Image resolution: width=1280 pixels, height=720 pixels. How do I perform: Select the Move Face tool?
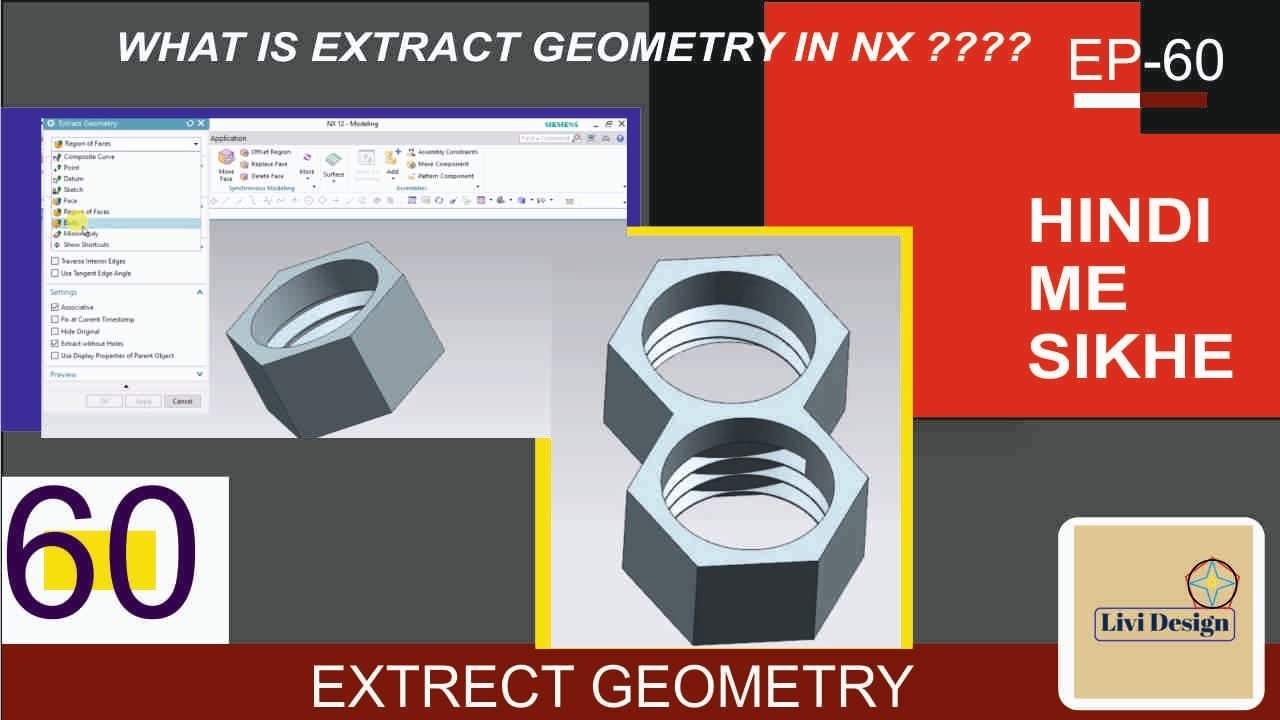226,165
